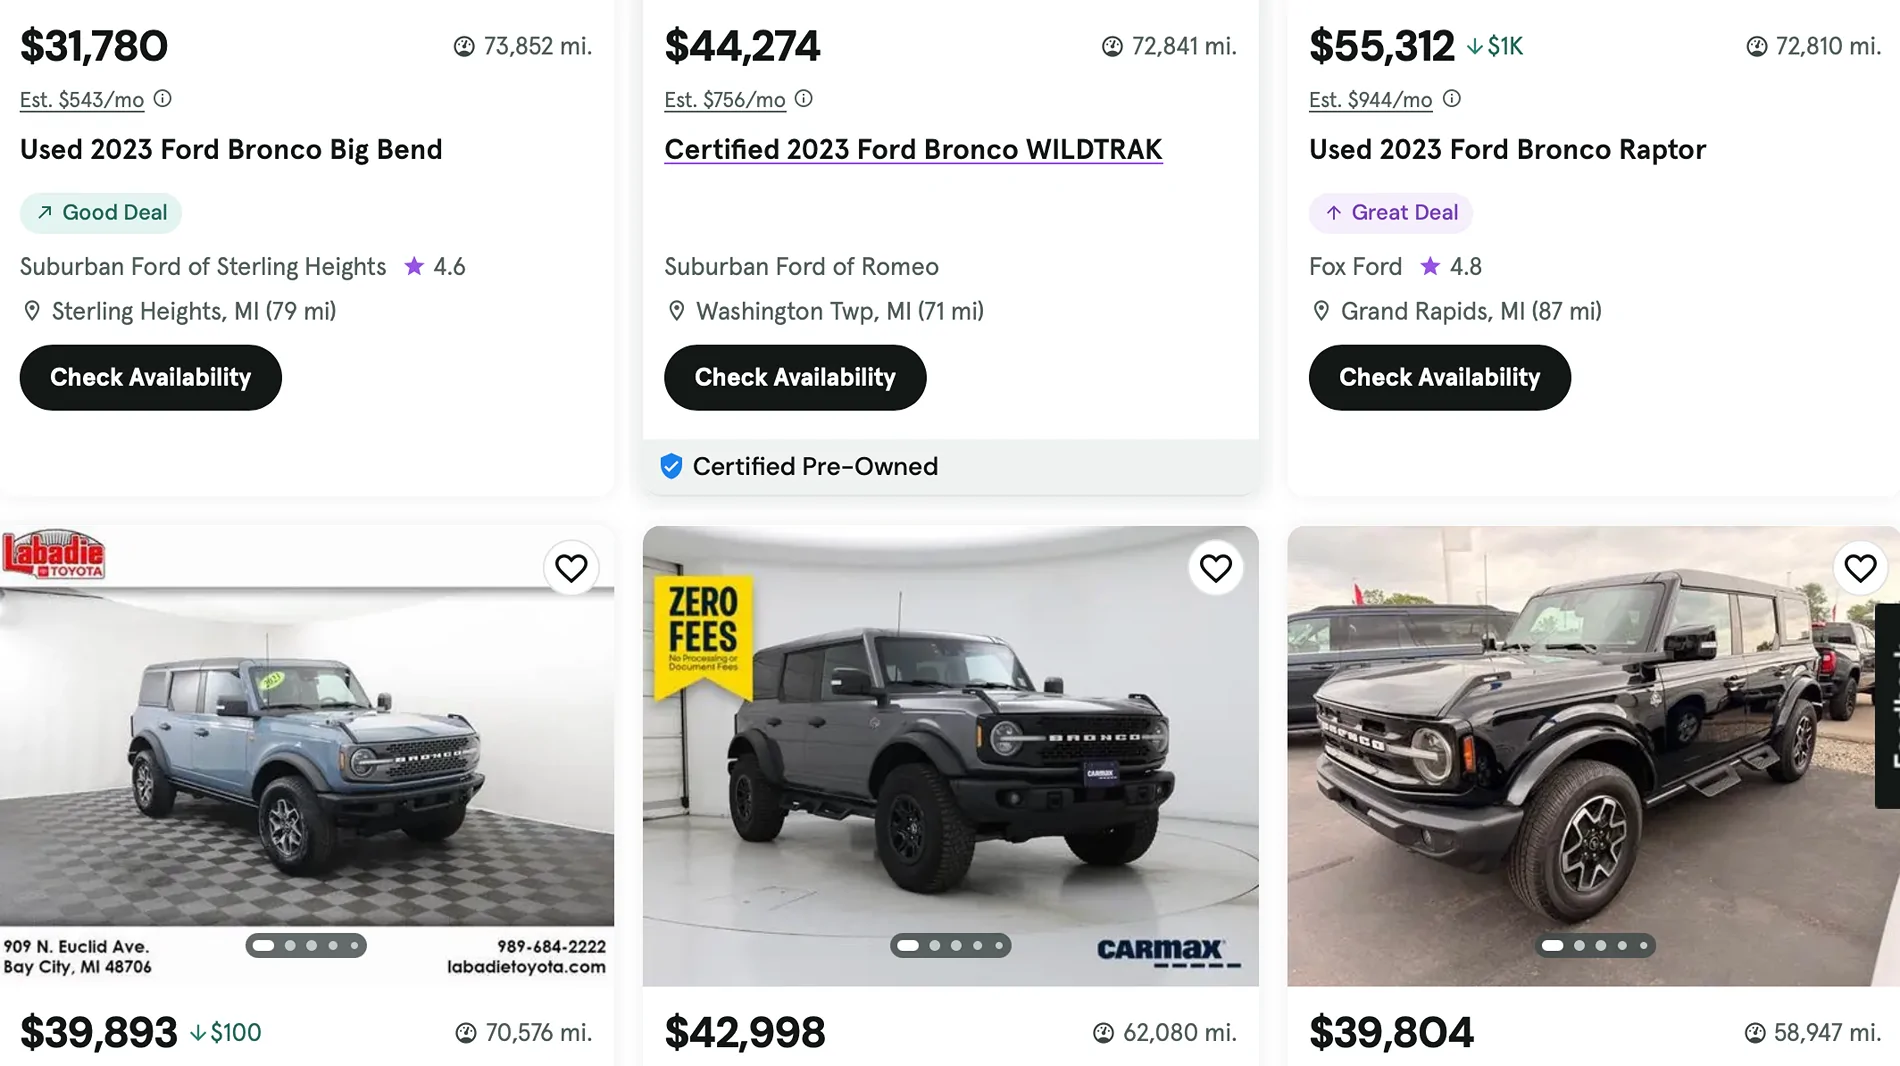Click the Great Deal badge
Image resolution: width=1900 pixels, height=1066 pixels.
point(1391,213)
